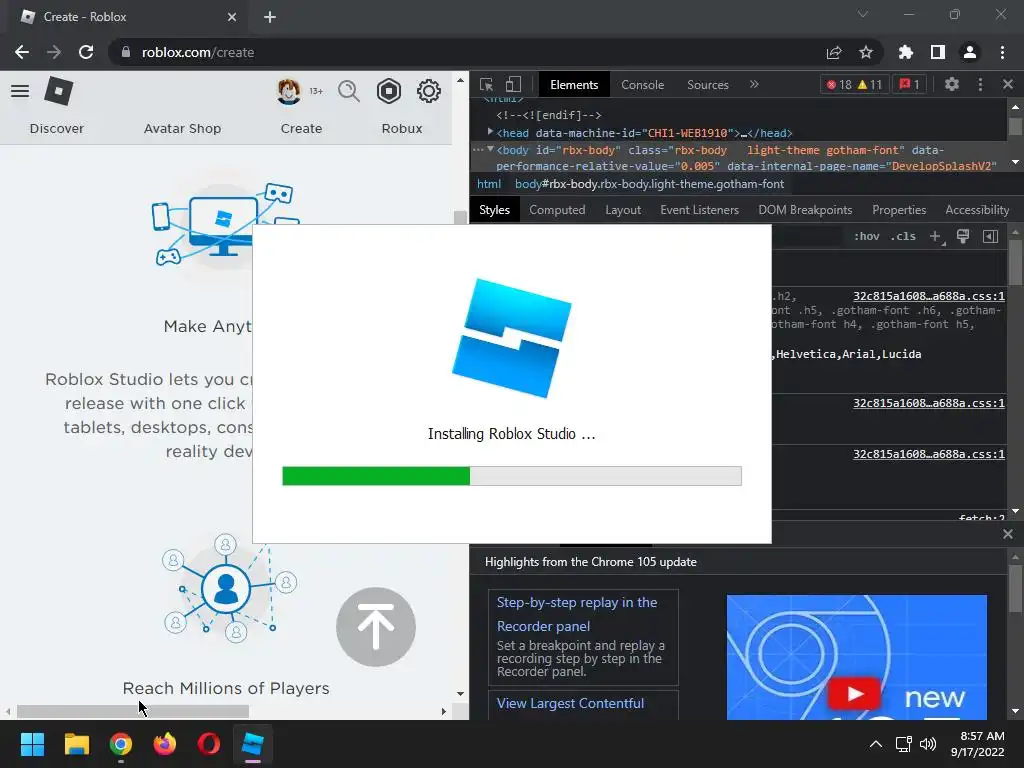
Task: Add new style rule plus icon
Action: point(936,236)
